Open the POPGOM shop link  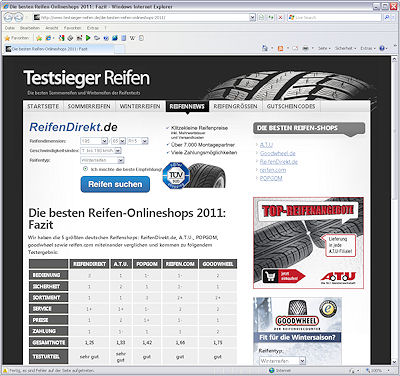pos(271,178)
